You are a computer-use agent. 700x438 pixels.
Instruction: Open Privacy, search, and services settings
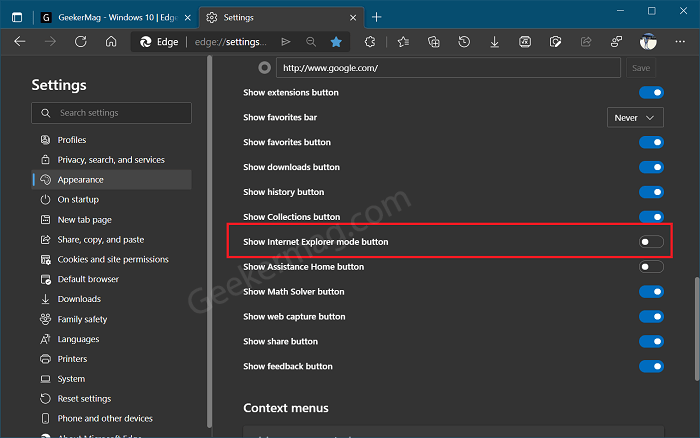click(x=112, y=160)
